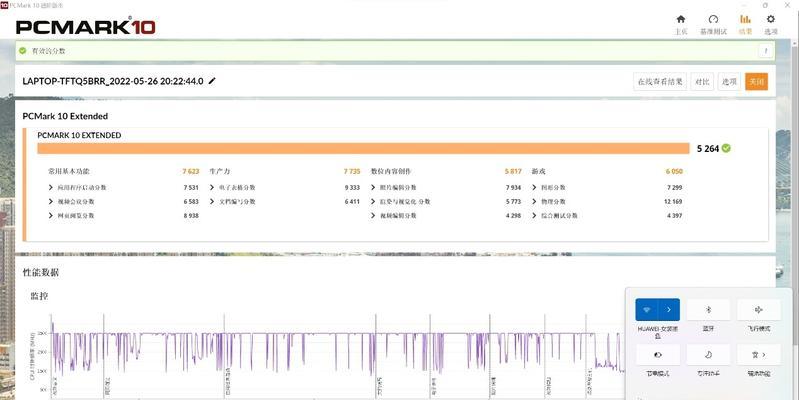Click the overall score 5 264
799x400 pixels.
[708, 149]
